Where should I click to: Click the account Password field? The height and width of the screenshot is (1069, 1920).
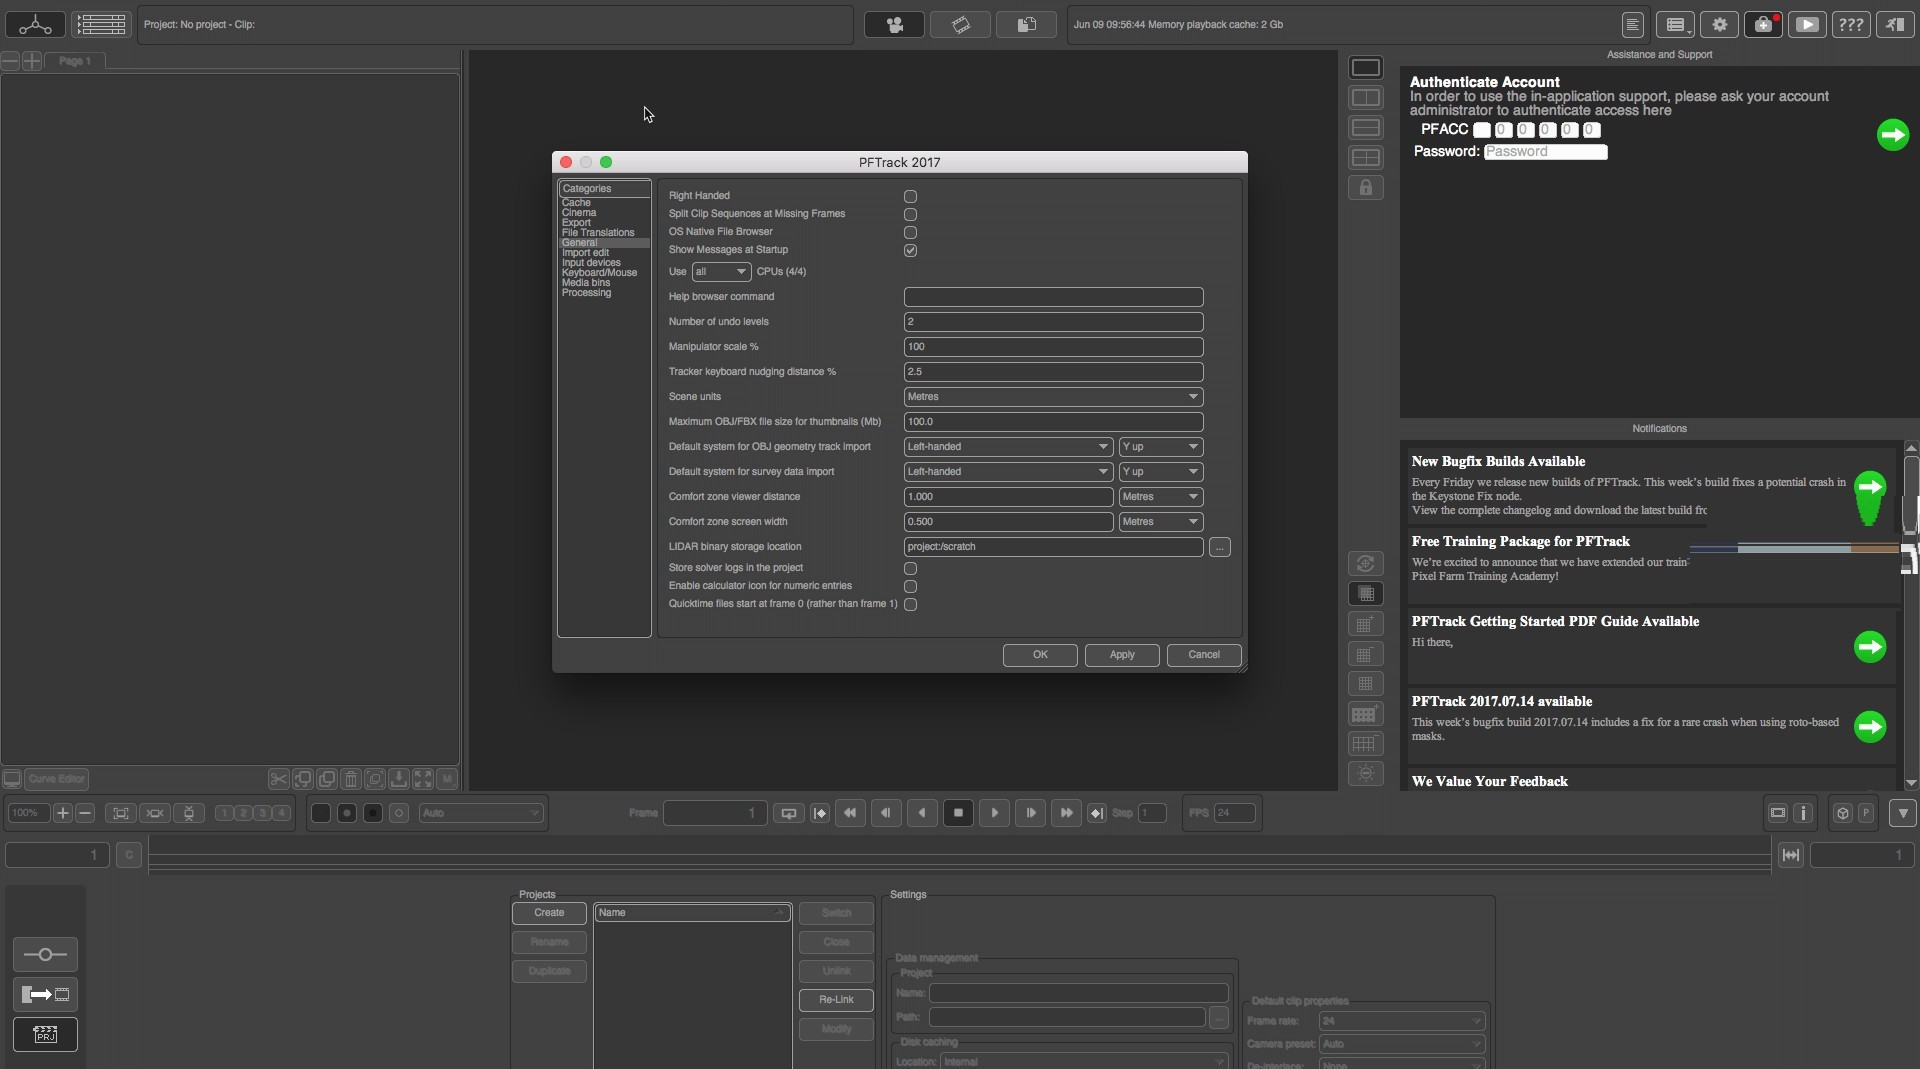click(1545, 152)
